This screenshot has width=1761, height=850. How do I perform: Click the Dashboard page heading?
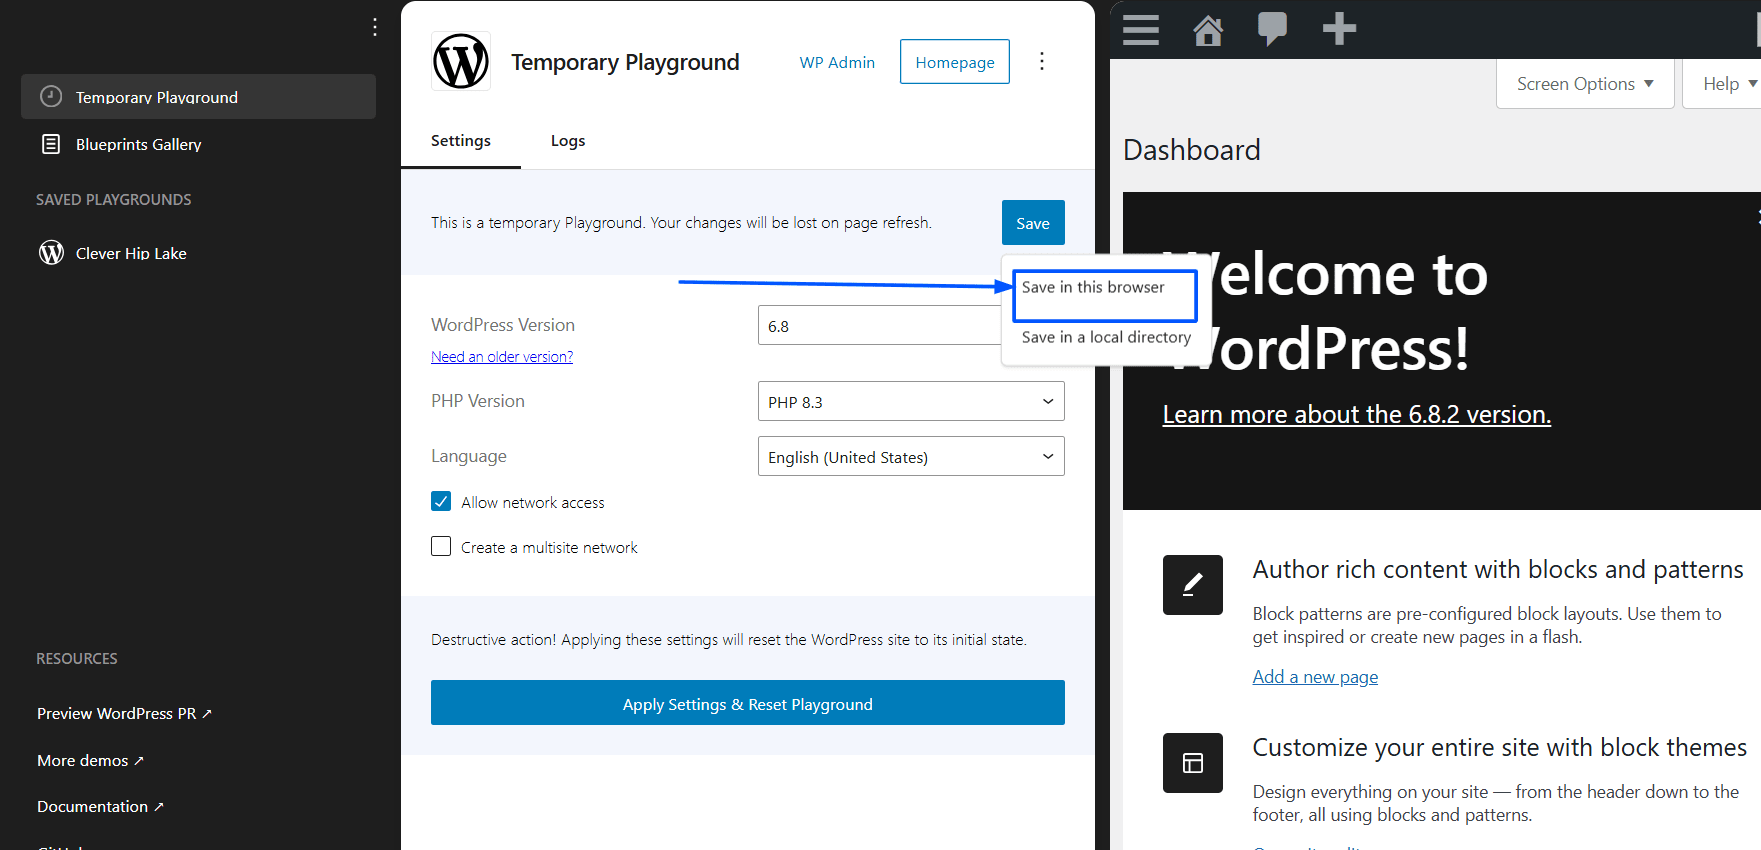1192,150
